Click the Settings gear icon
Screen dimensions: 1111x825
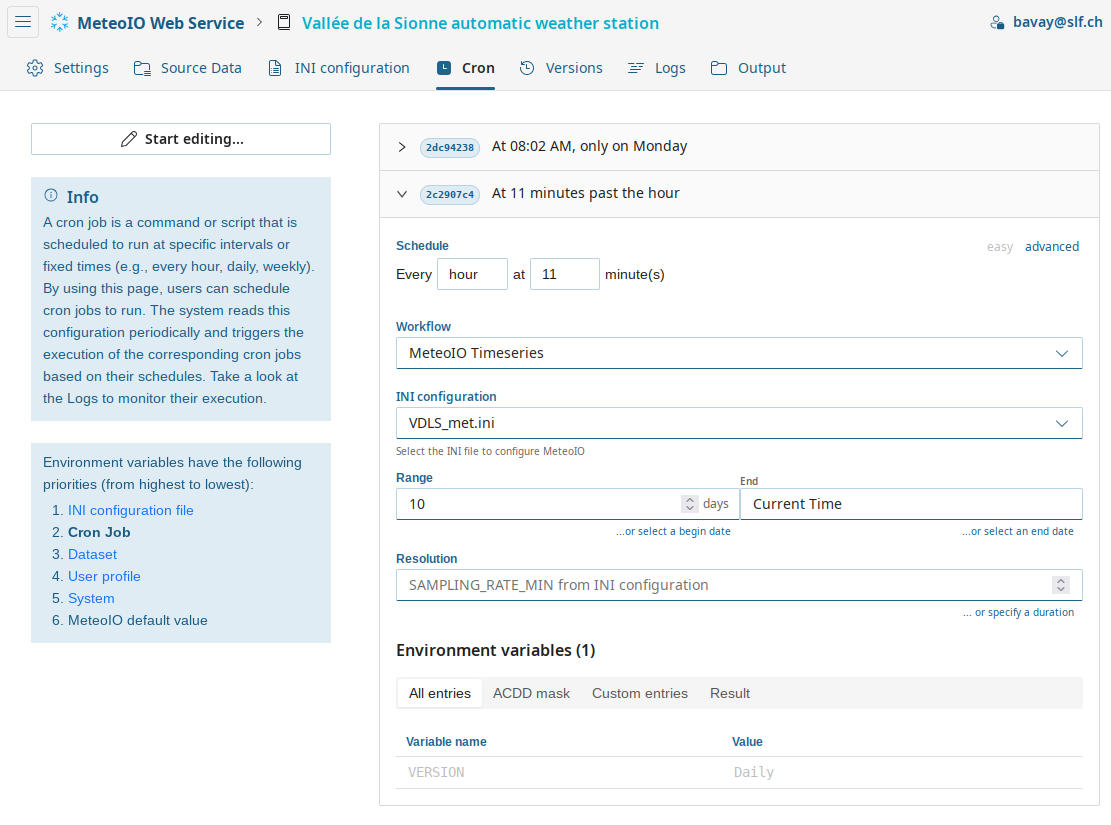pos(35,68)
